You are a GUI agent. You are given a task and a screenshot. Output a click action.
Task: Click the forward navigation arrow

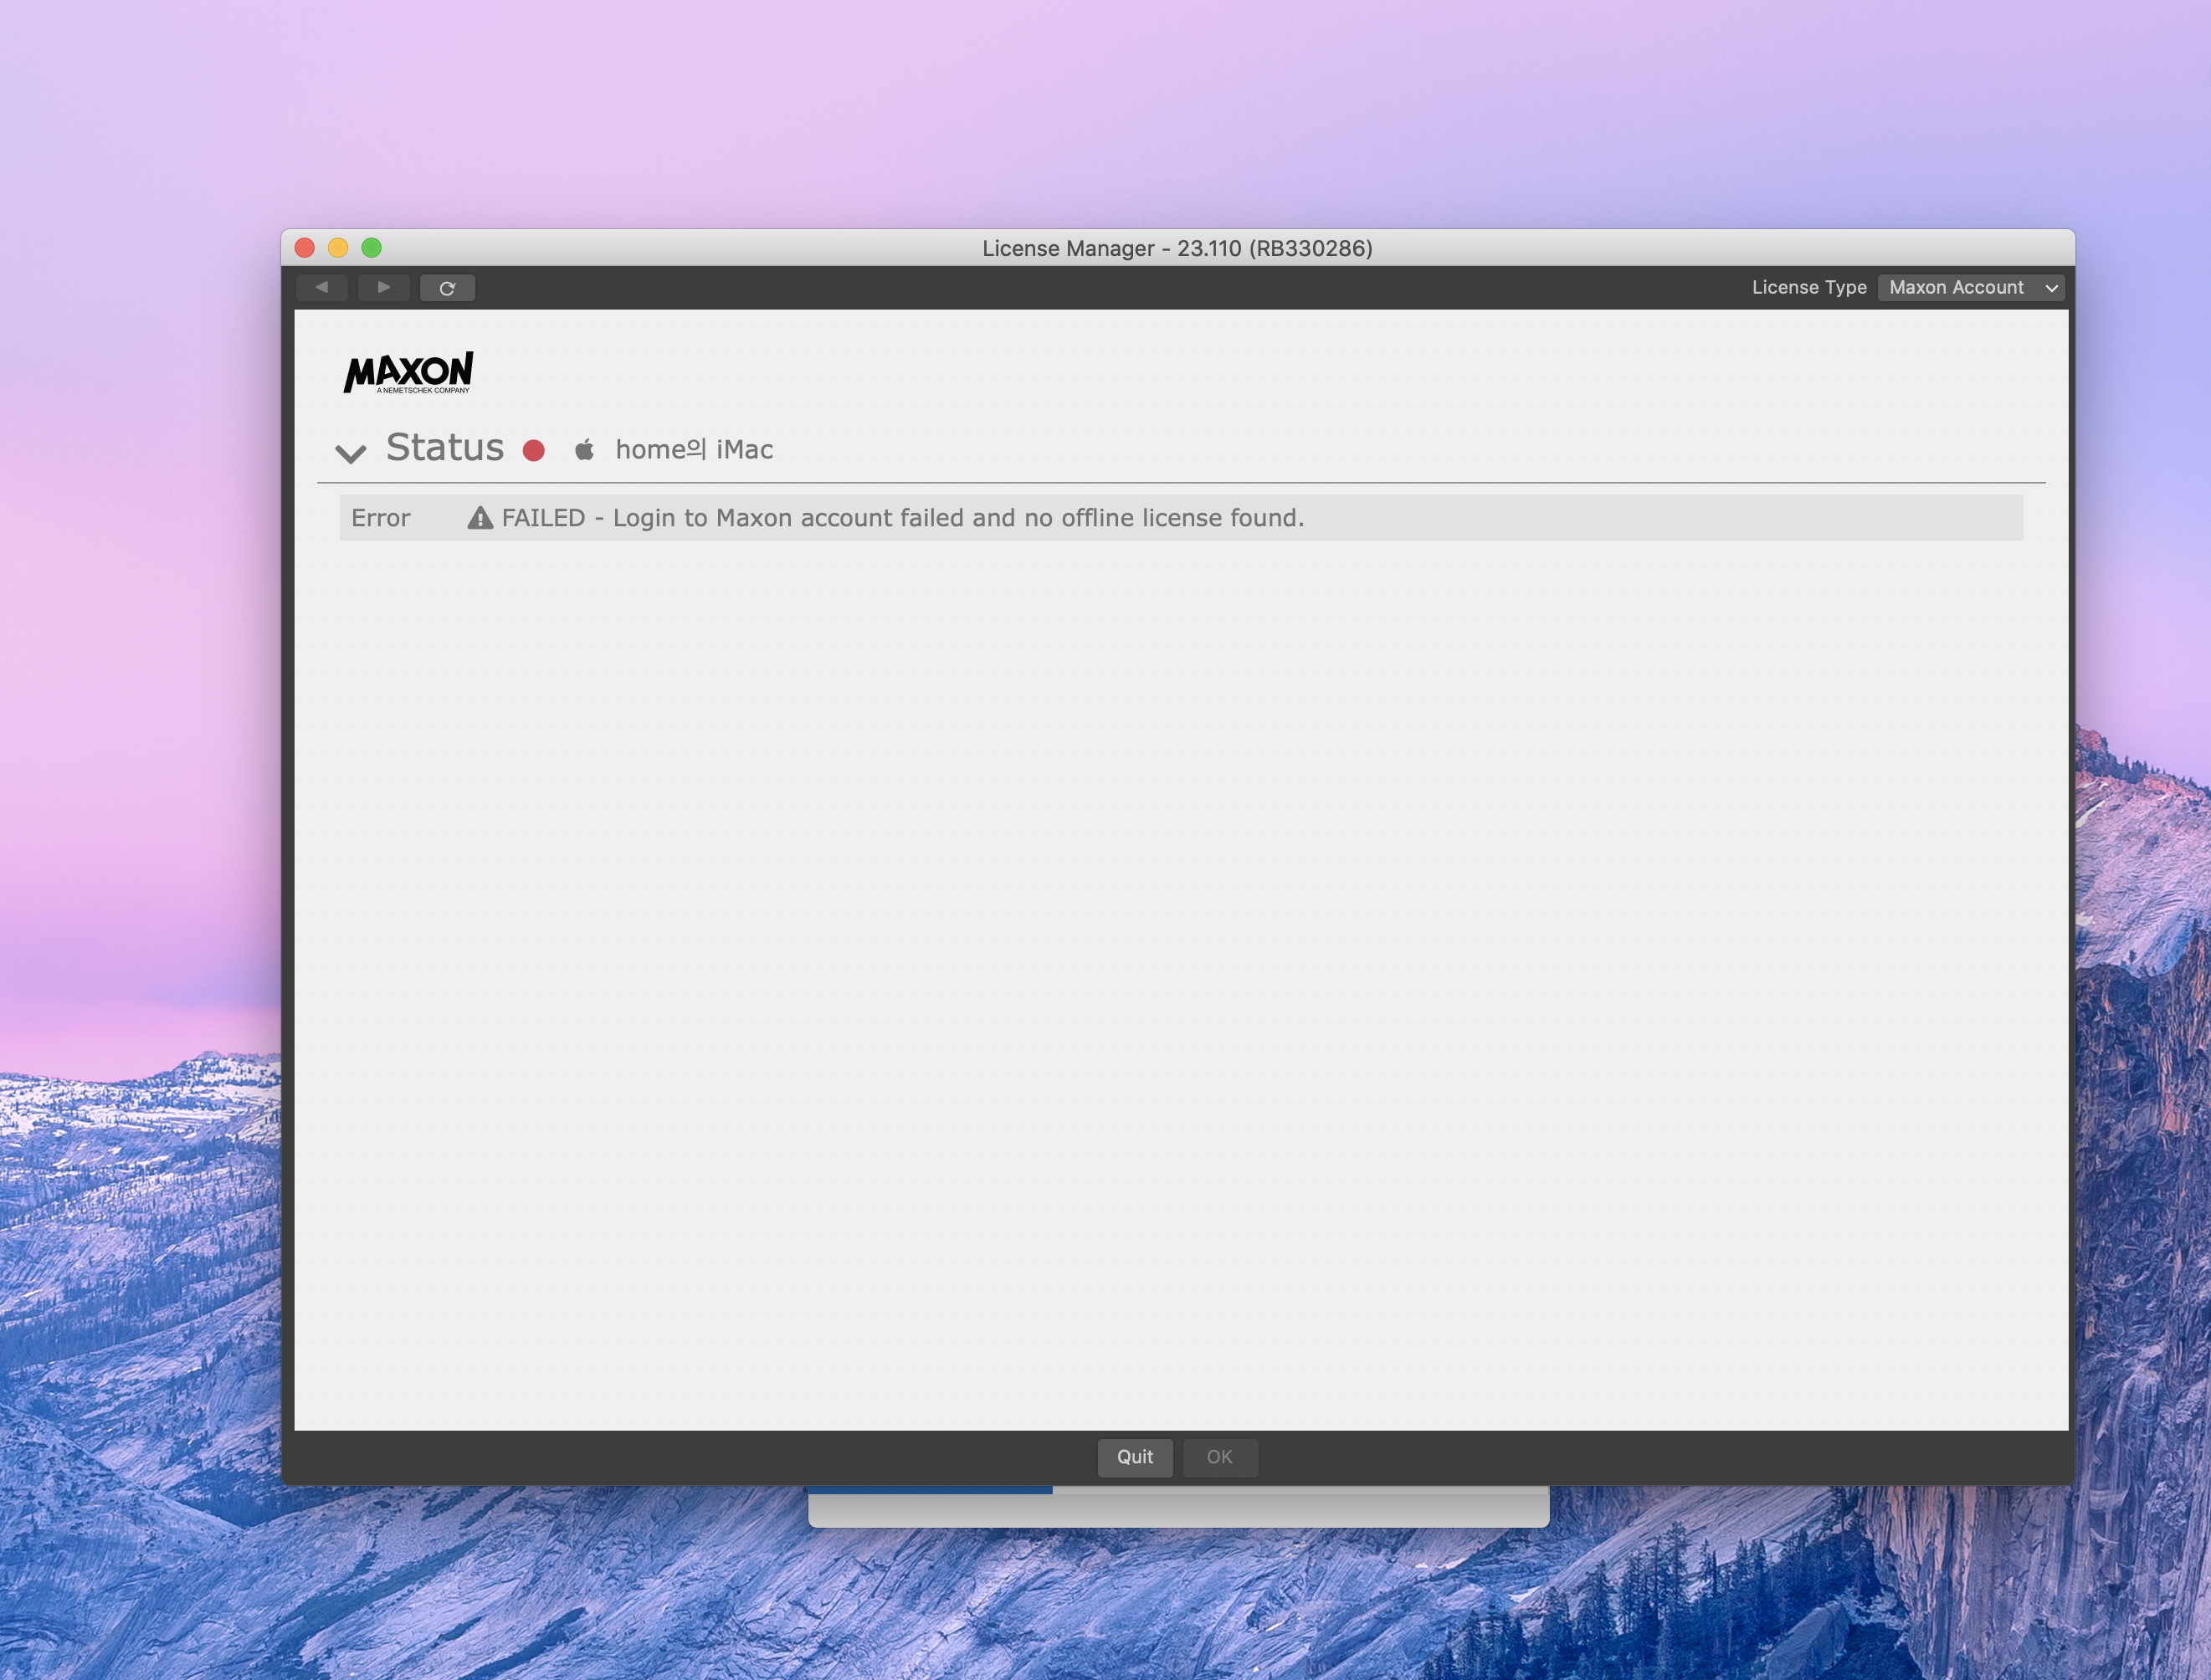click(384, 288)
